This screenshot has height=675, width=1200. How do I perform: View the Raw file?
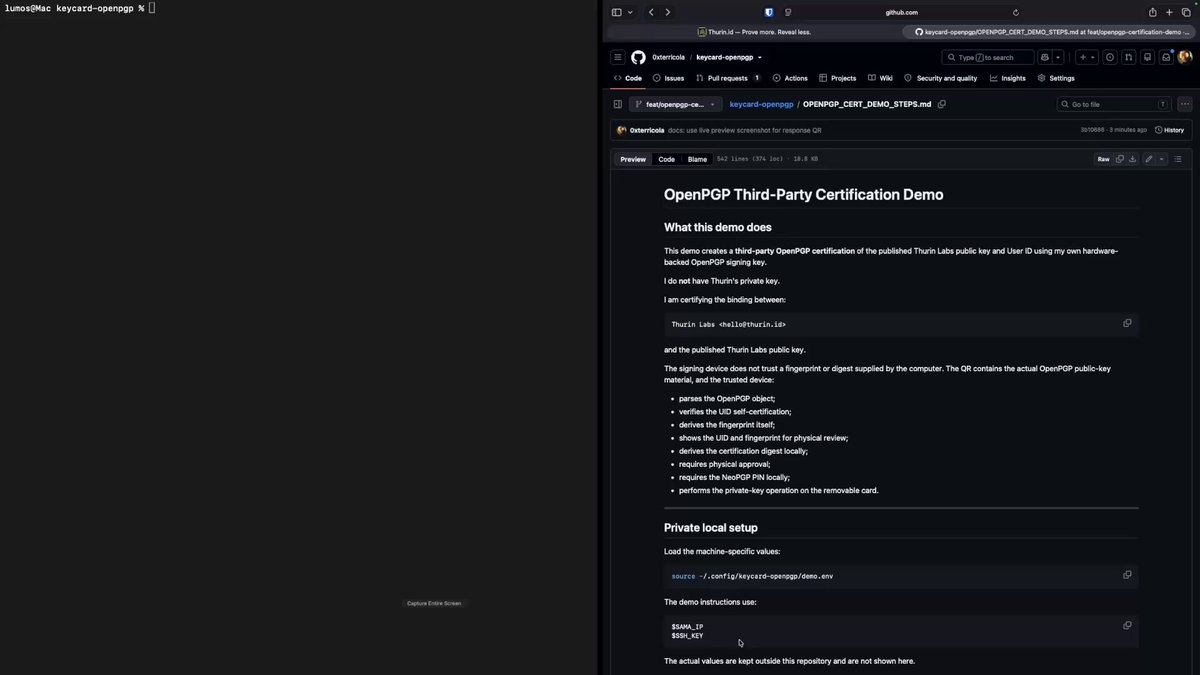[x=1103, y=159]
